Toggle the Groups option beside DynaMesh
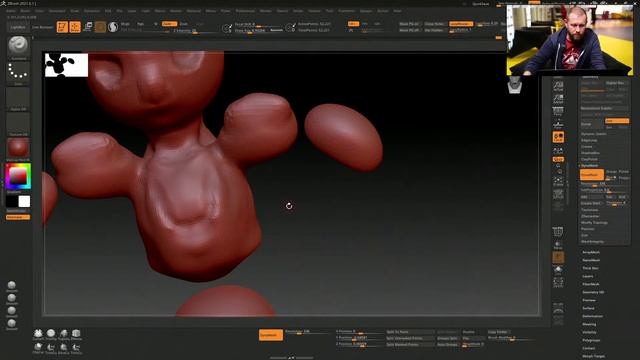Viewport: 640px width, 360px height. 611,172
